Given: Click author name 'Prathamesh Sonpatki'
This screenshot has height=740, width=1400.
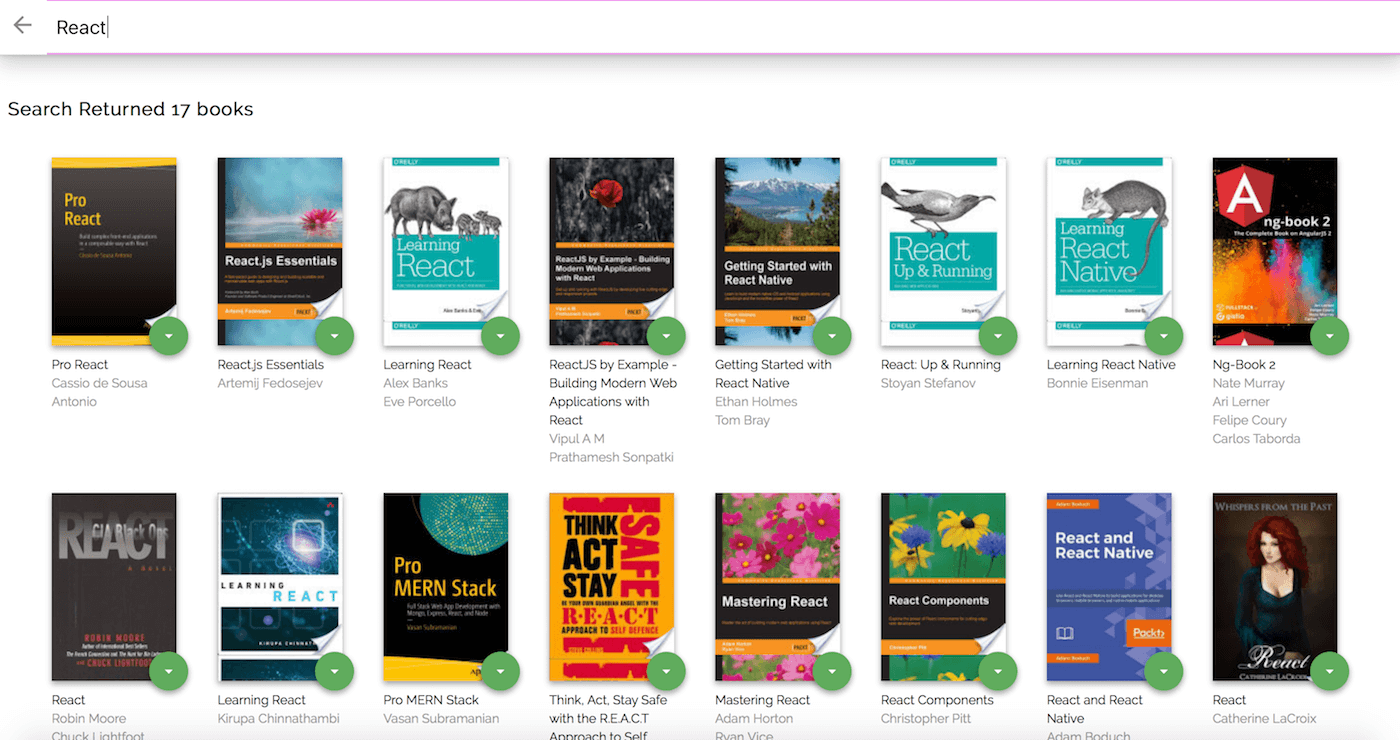Looking at the screenshot, I should click(612, 457).
